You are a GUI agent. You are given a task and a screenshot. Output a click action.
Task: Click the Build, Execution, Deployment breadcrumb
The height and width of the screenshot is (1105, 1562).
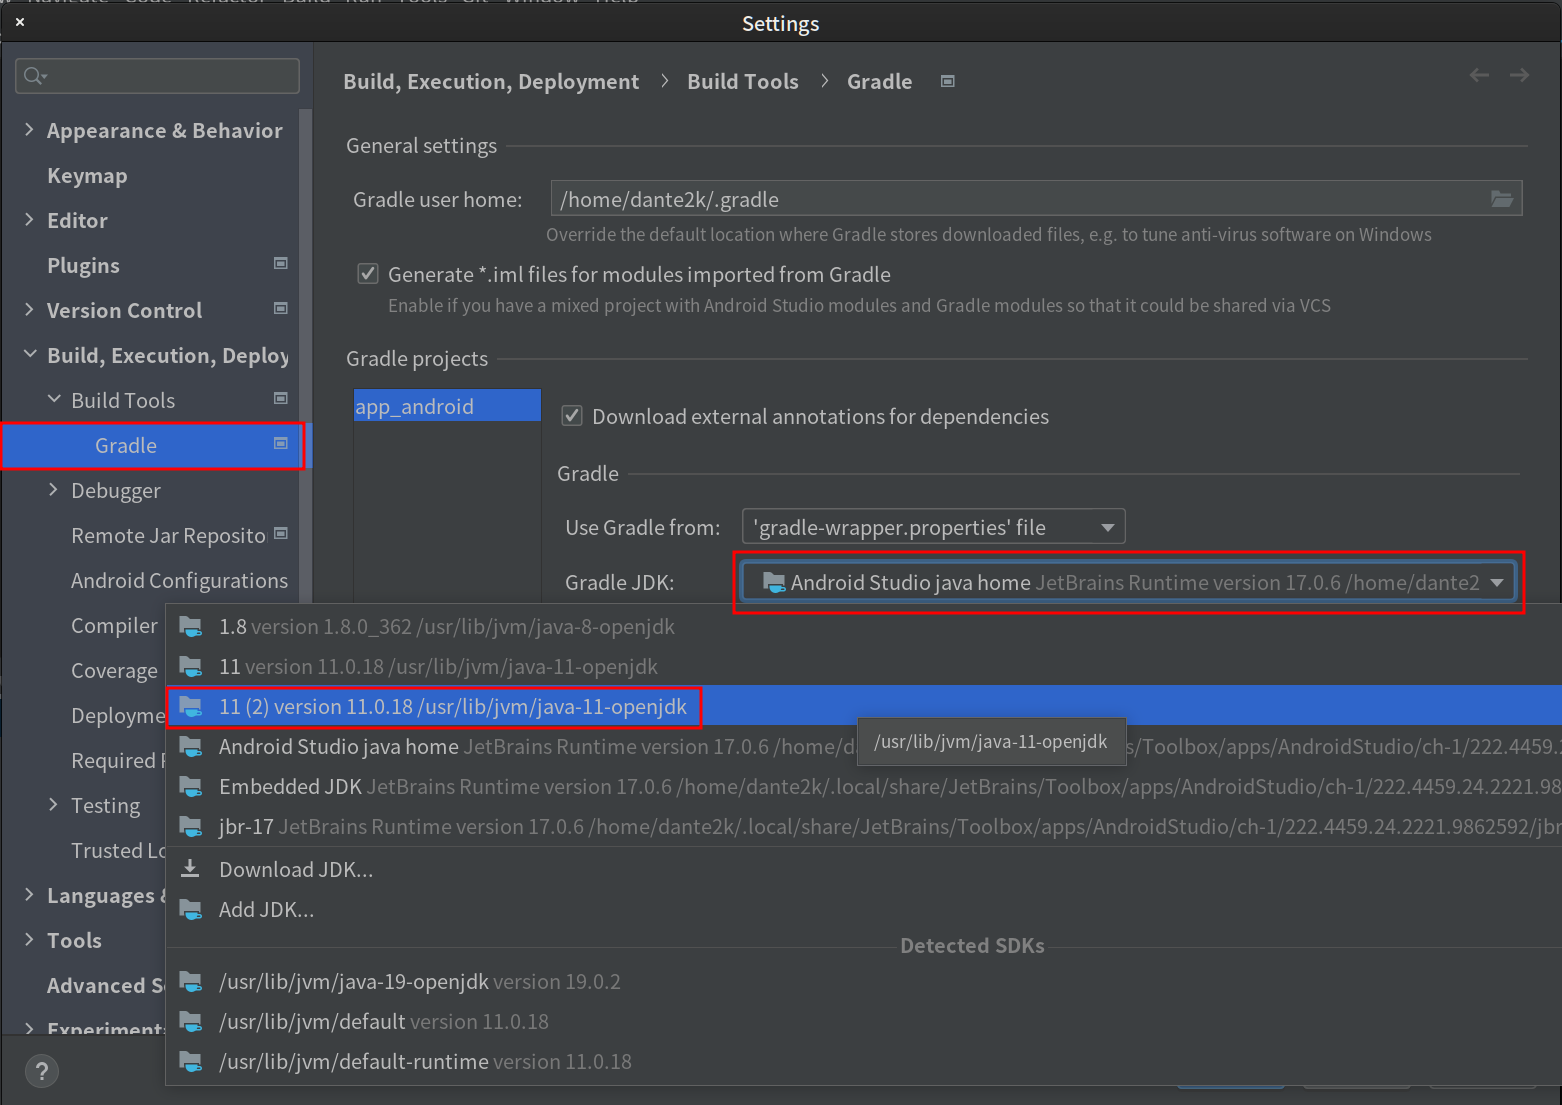click(491, 81)
